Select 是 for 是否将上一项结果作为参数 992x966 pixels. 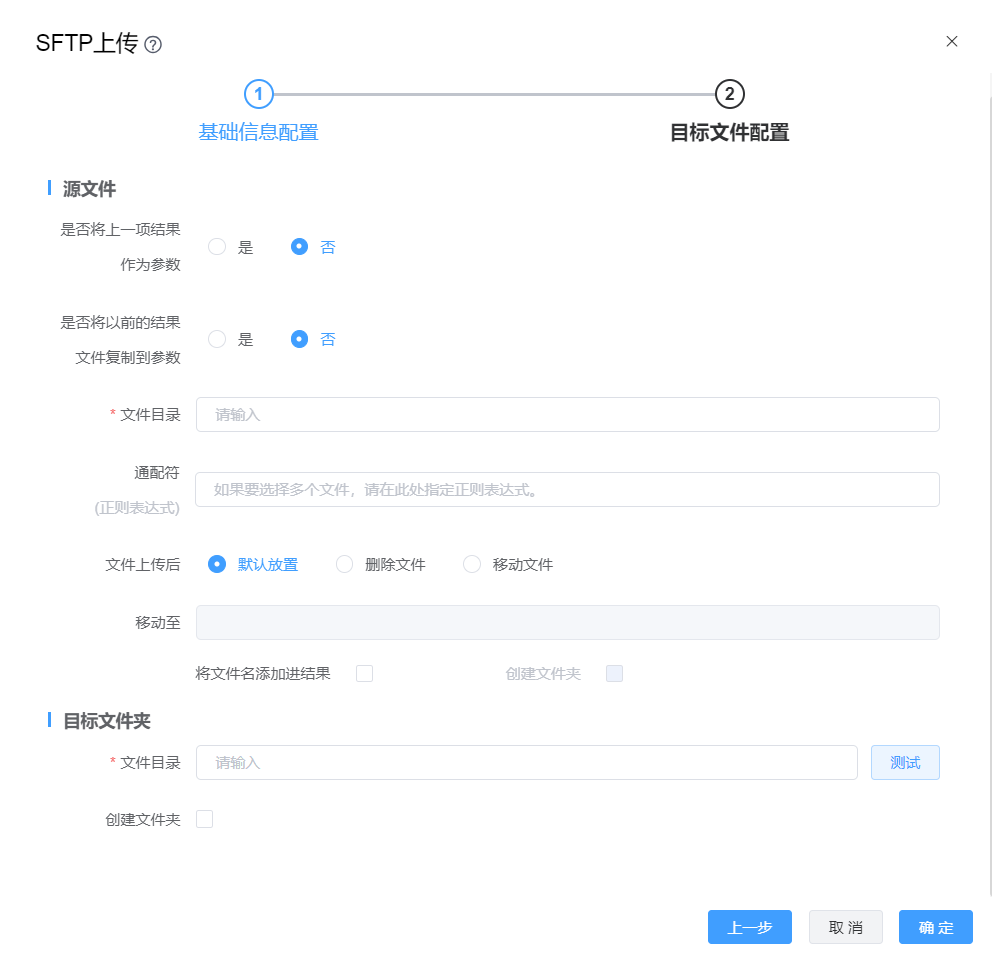[x=217, y=247]
